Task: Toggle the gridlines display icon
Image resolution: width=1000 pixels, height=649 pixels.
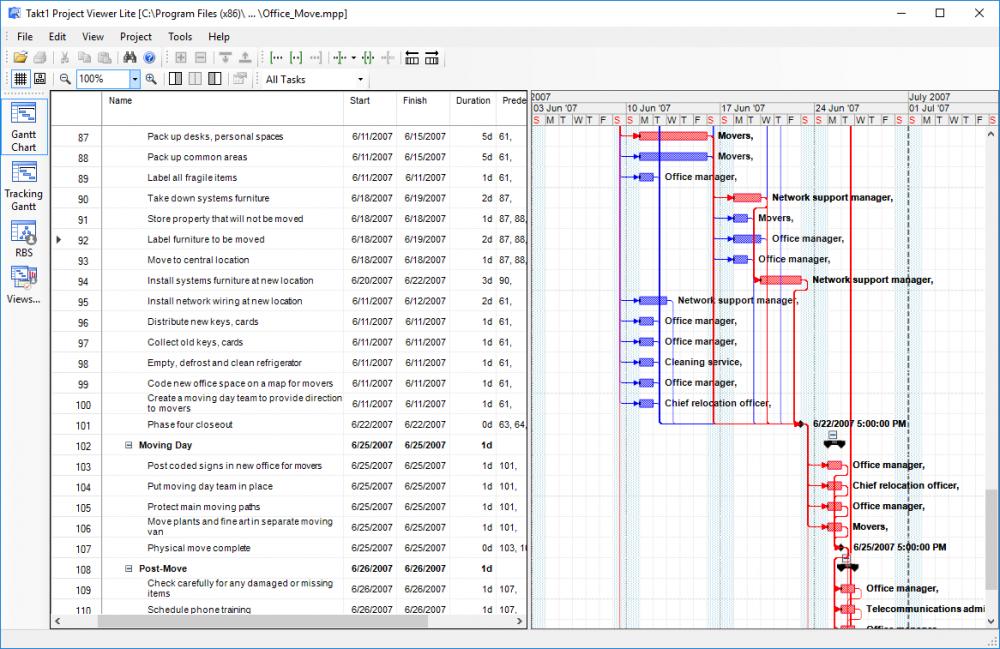Action: [21, 78]
